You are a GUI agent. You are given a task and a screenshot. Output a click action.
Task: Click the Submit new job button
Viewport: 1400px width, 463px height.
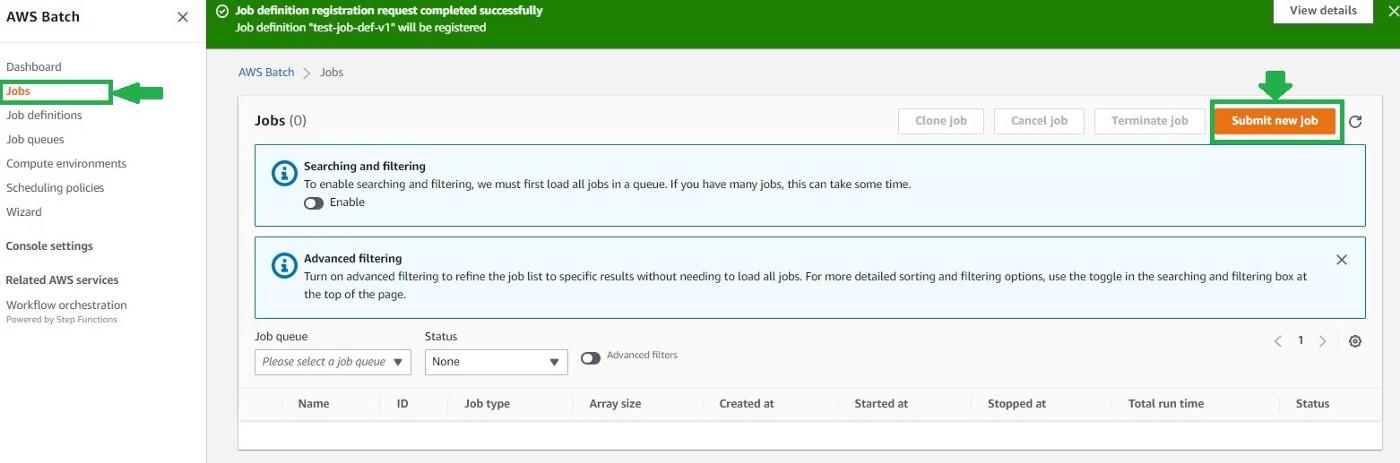click(x=1275, y=121)
